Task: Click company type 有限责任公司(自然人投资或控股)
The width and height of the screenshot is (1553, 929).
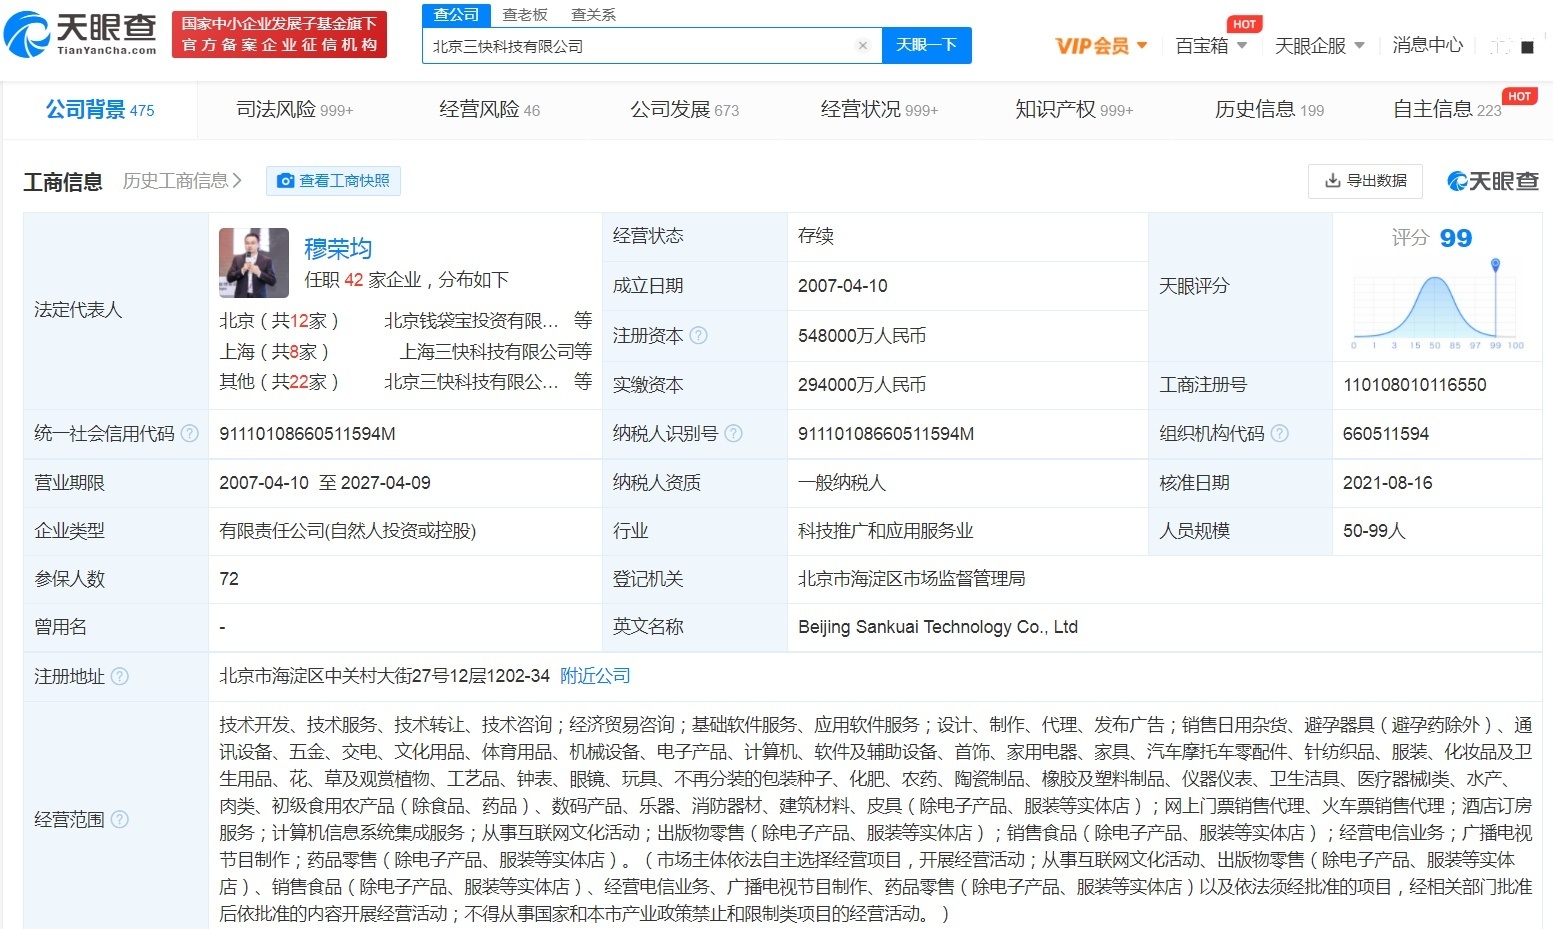Action: point(348,531)
